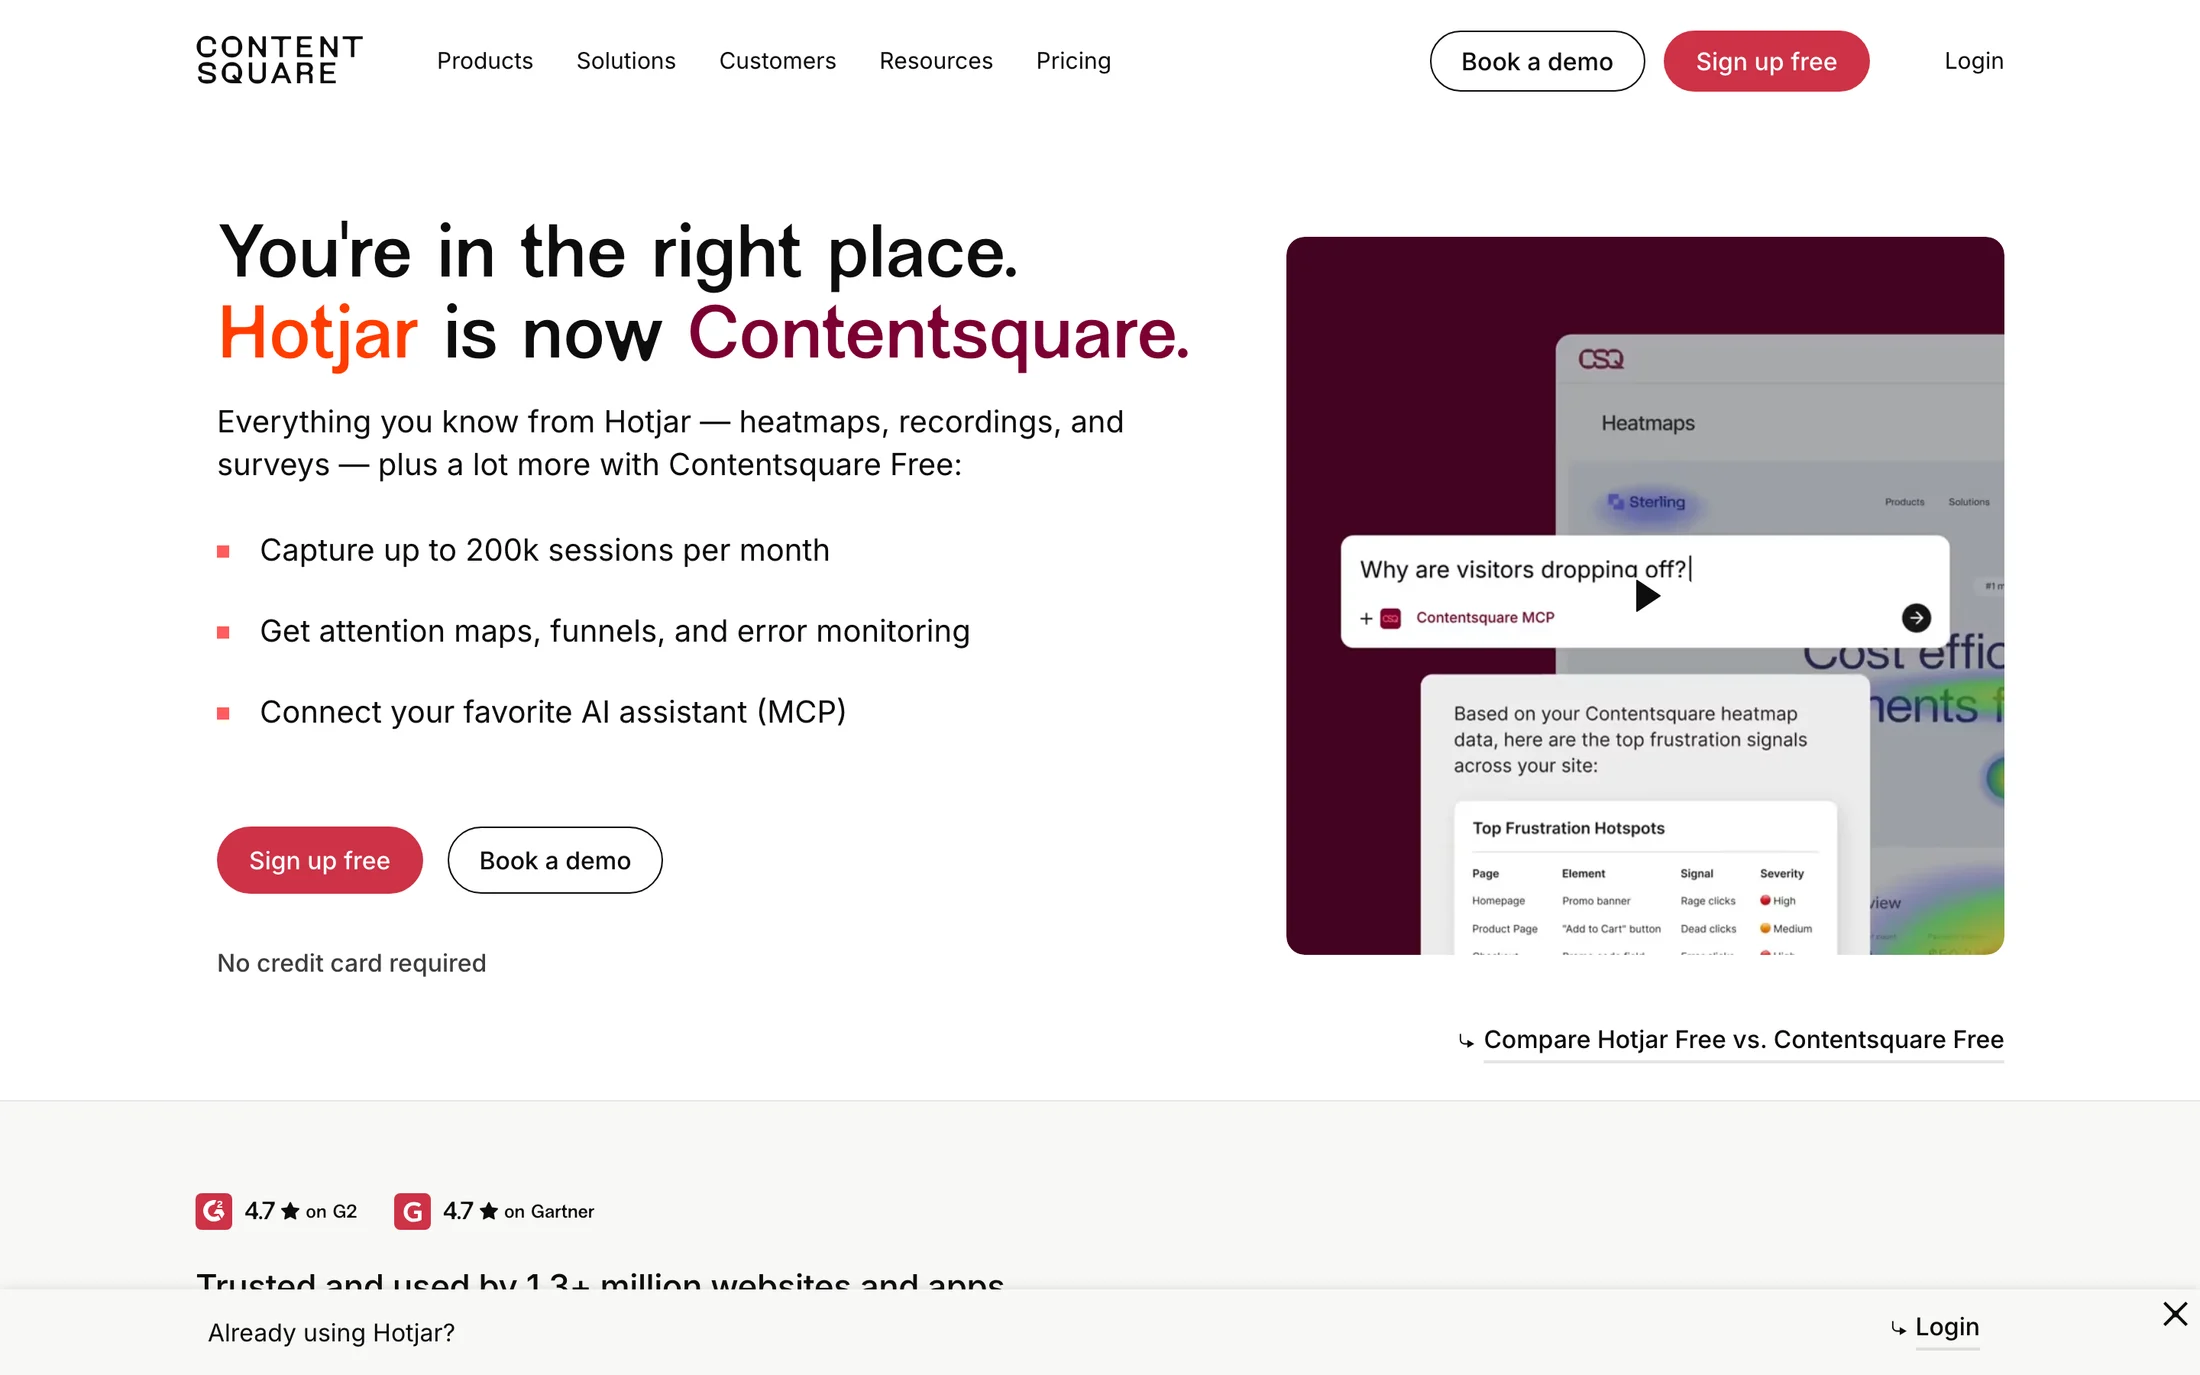Open the Customers menu
This screenshot has height=1375, width=2200.
tap(777, 61)
